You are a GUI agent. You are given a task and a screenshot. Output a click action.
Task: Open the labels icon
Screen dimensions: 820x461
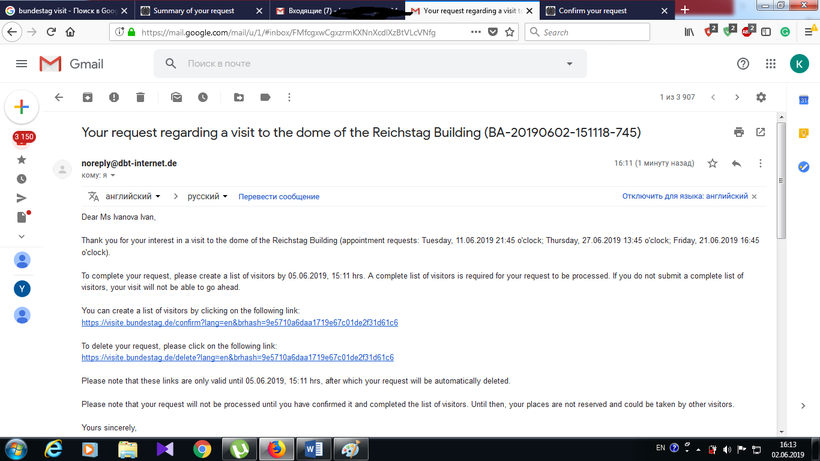coord(265,97)
